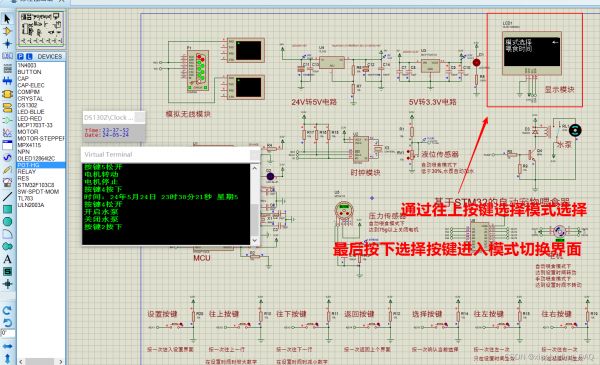This screenshot has width=600, height=365.
Task: Choose the Generator Mode tool
Action: pyautogui.click(x=7, y=157)
